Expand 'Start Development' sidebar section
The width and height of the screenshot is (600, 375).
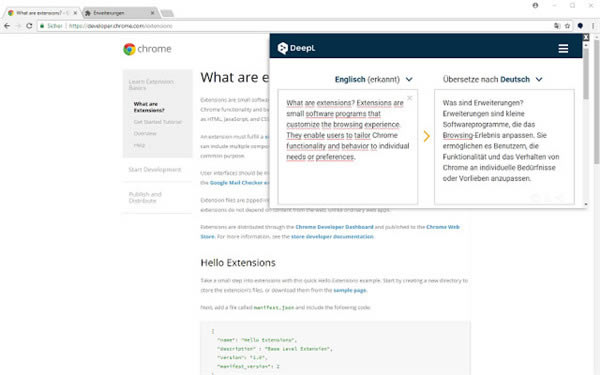[155, 170]
